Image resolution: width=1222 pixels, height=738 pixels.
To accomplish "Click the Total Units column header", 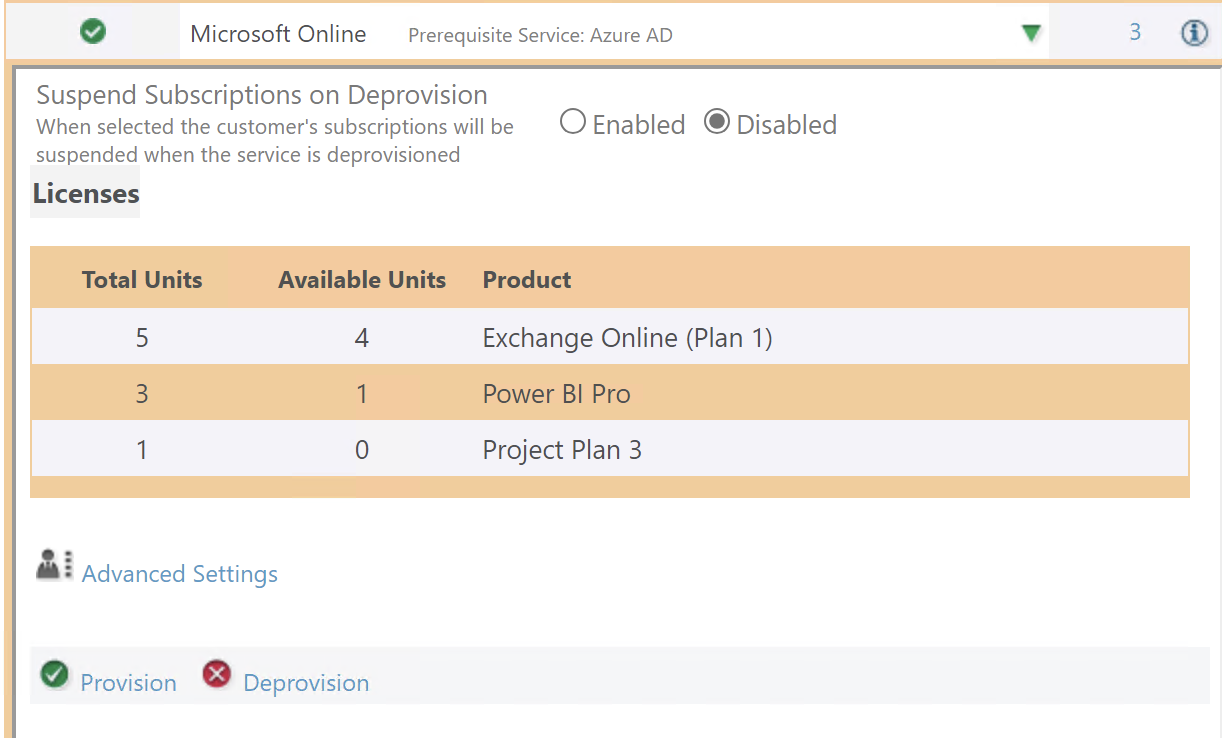I will point(142,280).
